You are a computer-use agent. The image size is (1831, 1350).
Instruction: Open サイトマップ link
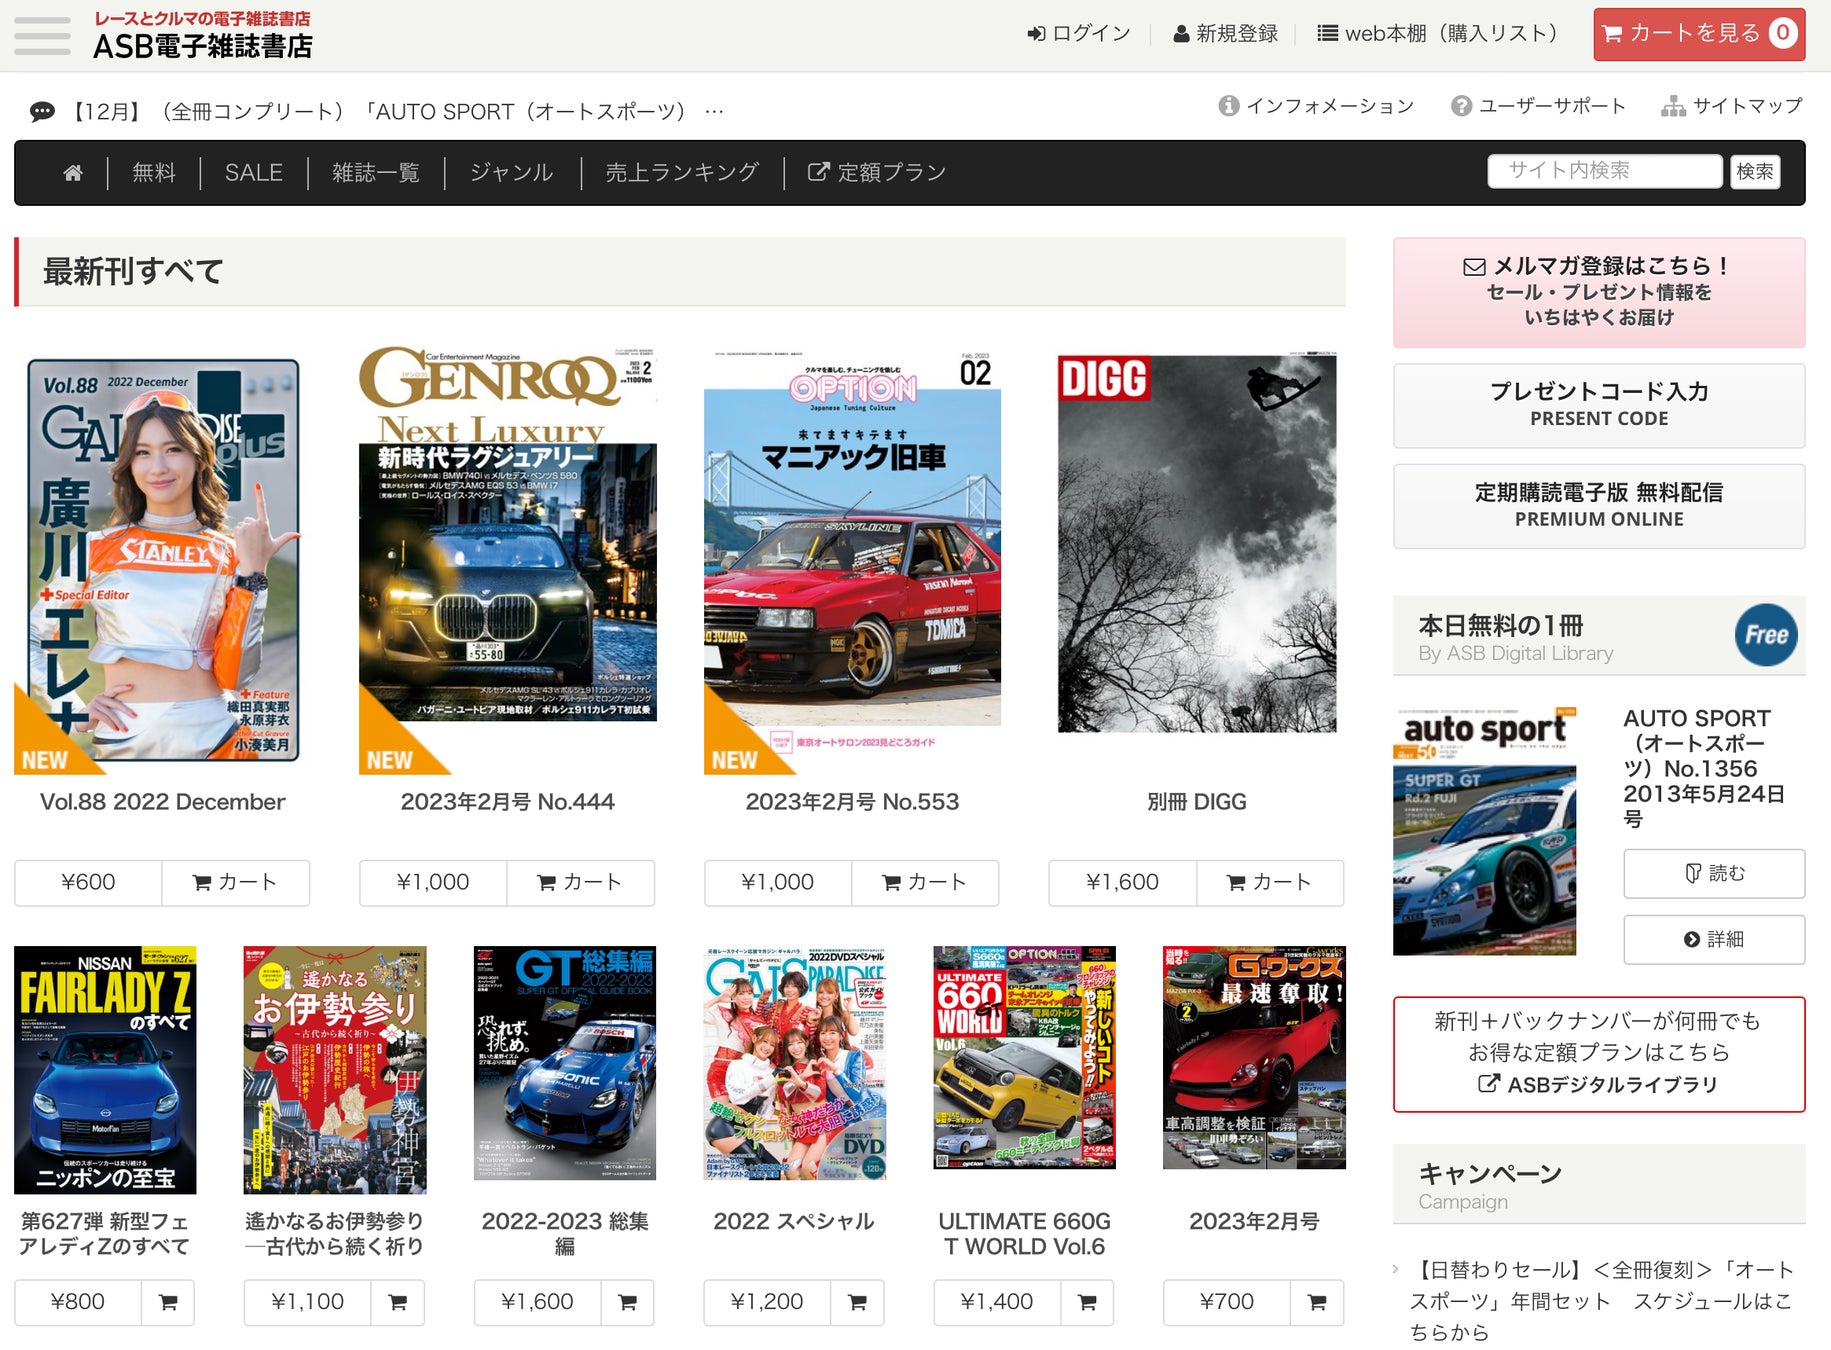point(1732,106)
